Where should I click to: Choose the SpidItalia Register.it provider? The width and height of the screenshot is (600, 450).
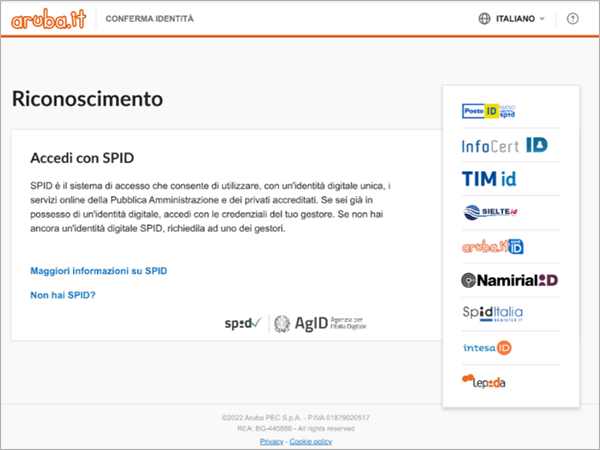click(x=492, y=313)
